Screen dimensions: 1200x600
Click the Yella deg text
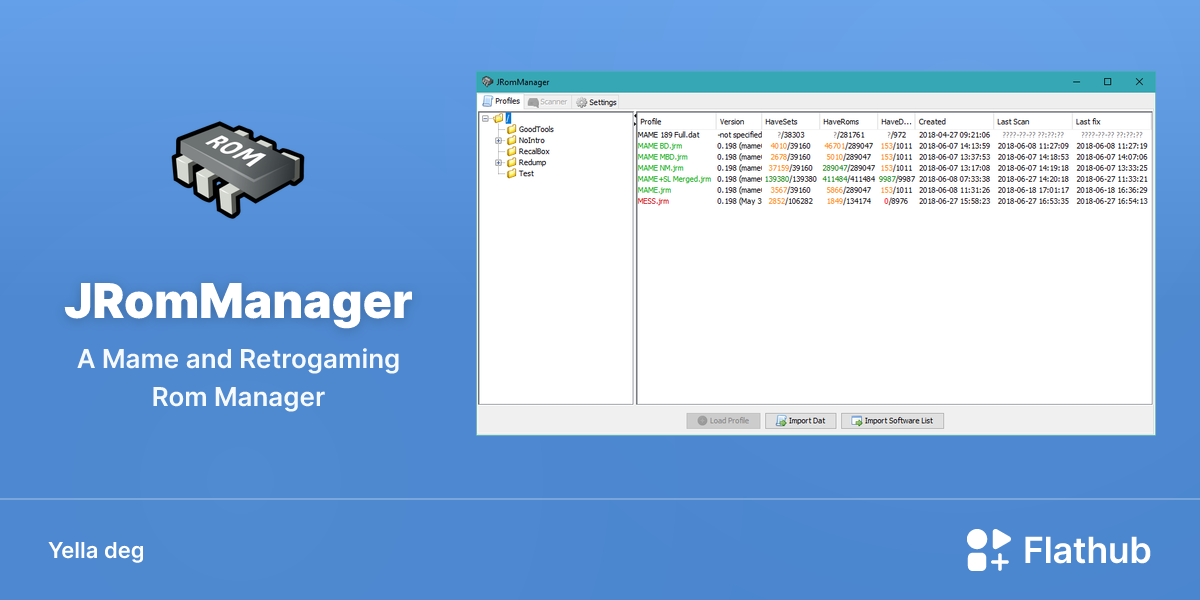(x=96, y=551)
